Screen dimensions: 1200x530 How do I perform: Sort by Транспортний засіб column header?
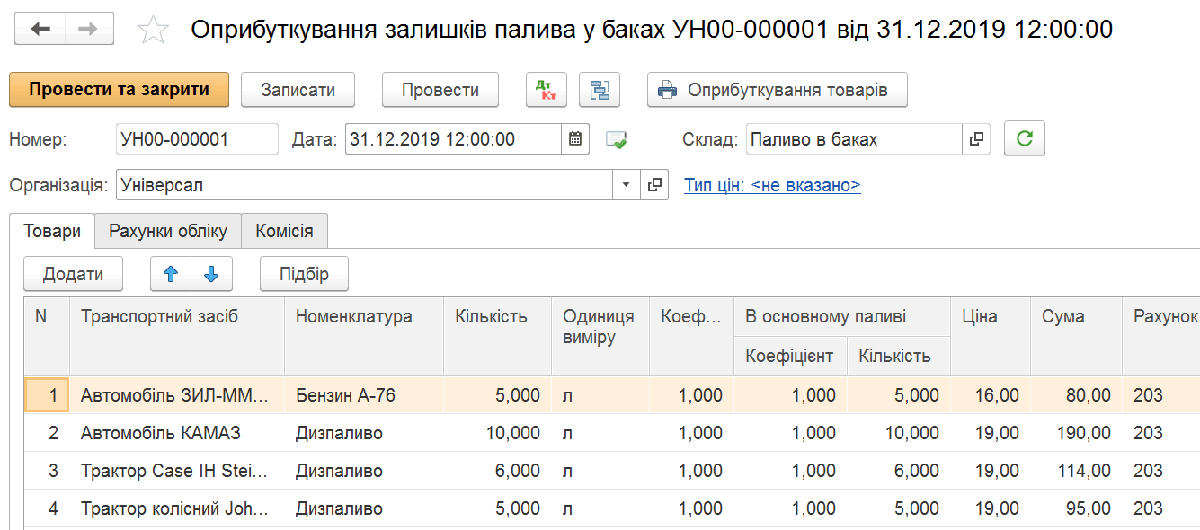click(177, 336)
